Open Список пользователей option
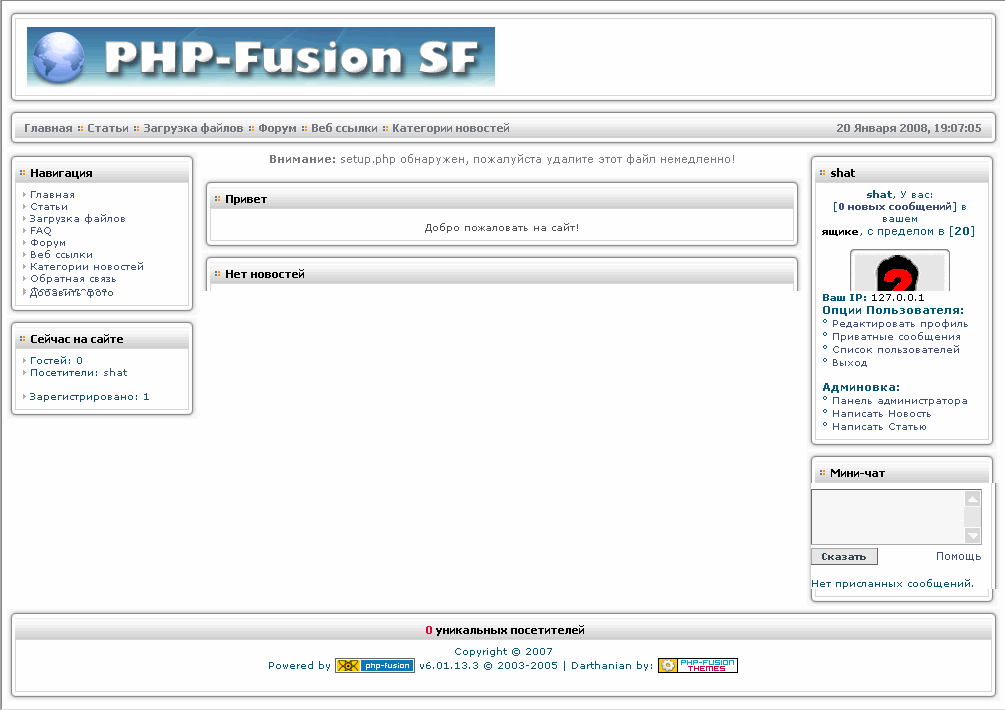The height and width of the screenshot is (710, 1005). (895, 350)
